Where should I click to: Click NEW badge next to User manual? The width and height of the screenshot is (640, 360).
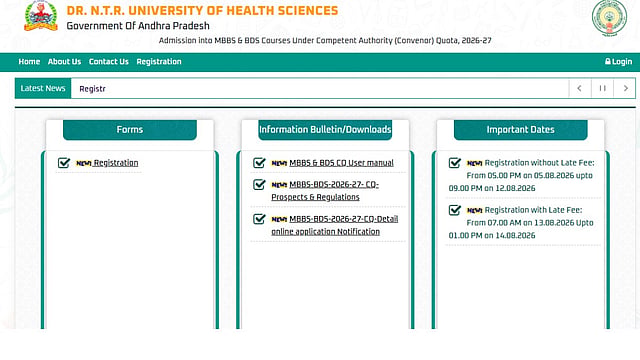279,163
